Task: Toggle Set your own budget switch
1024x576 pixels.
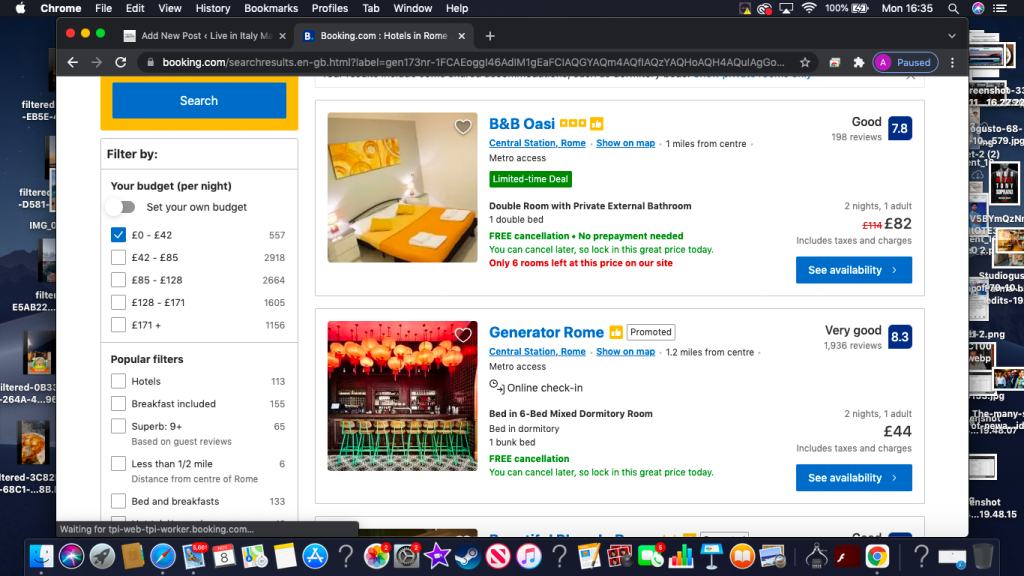Action: click(x=121, y=207)
